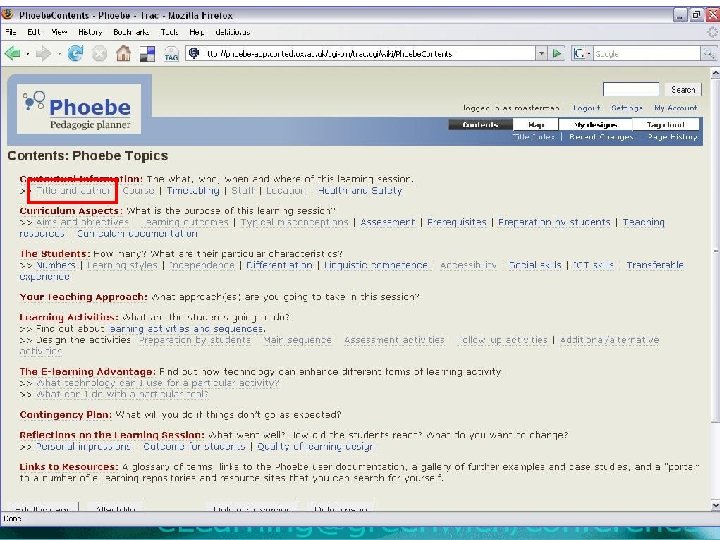The image size is (720, 540).
Task: Click the TAG toolbar icon
Action: 171,54
